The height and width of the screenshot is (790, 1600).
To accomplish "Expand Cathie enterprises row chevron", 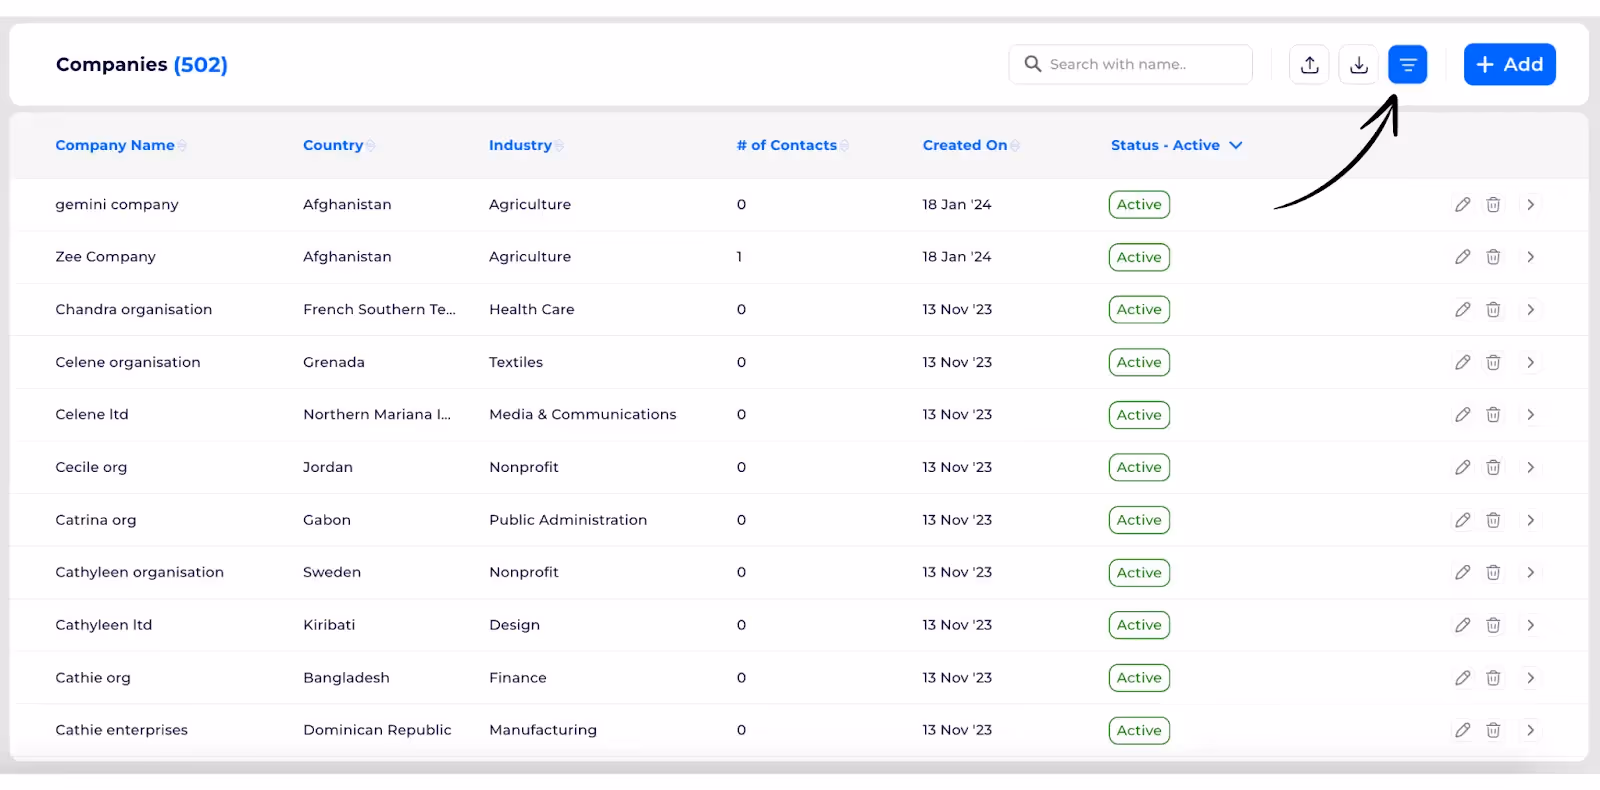I will (x=1530, y=730).
